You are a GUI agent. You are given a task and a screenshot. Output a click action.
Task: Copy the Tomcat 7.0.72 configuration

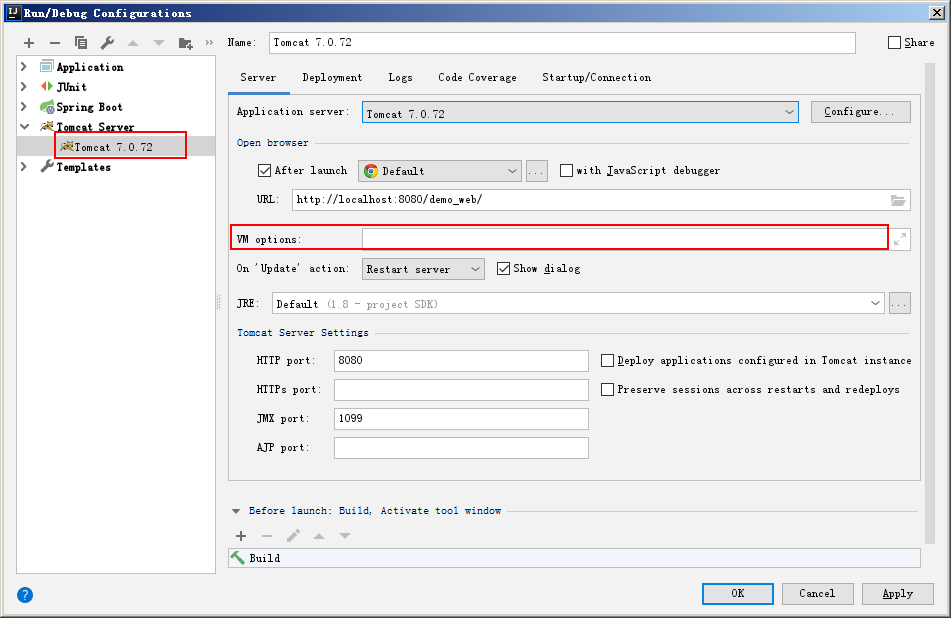point(81,43)
